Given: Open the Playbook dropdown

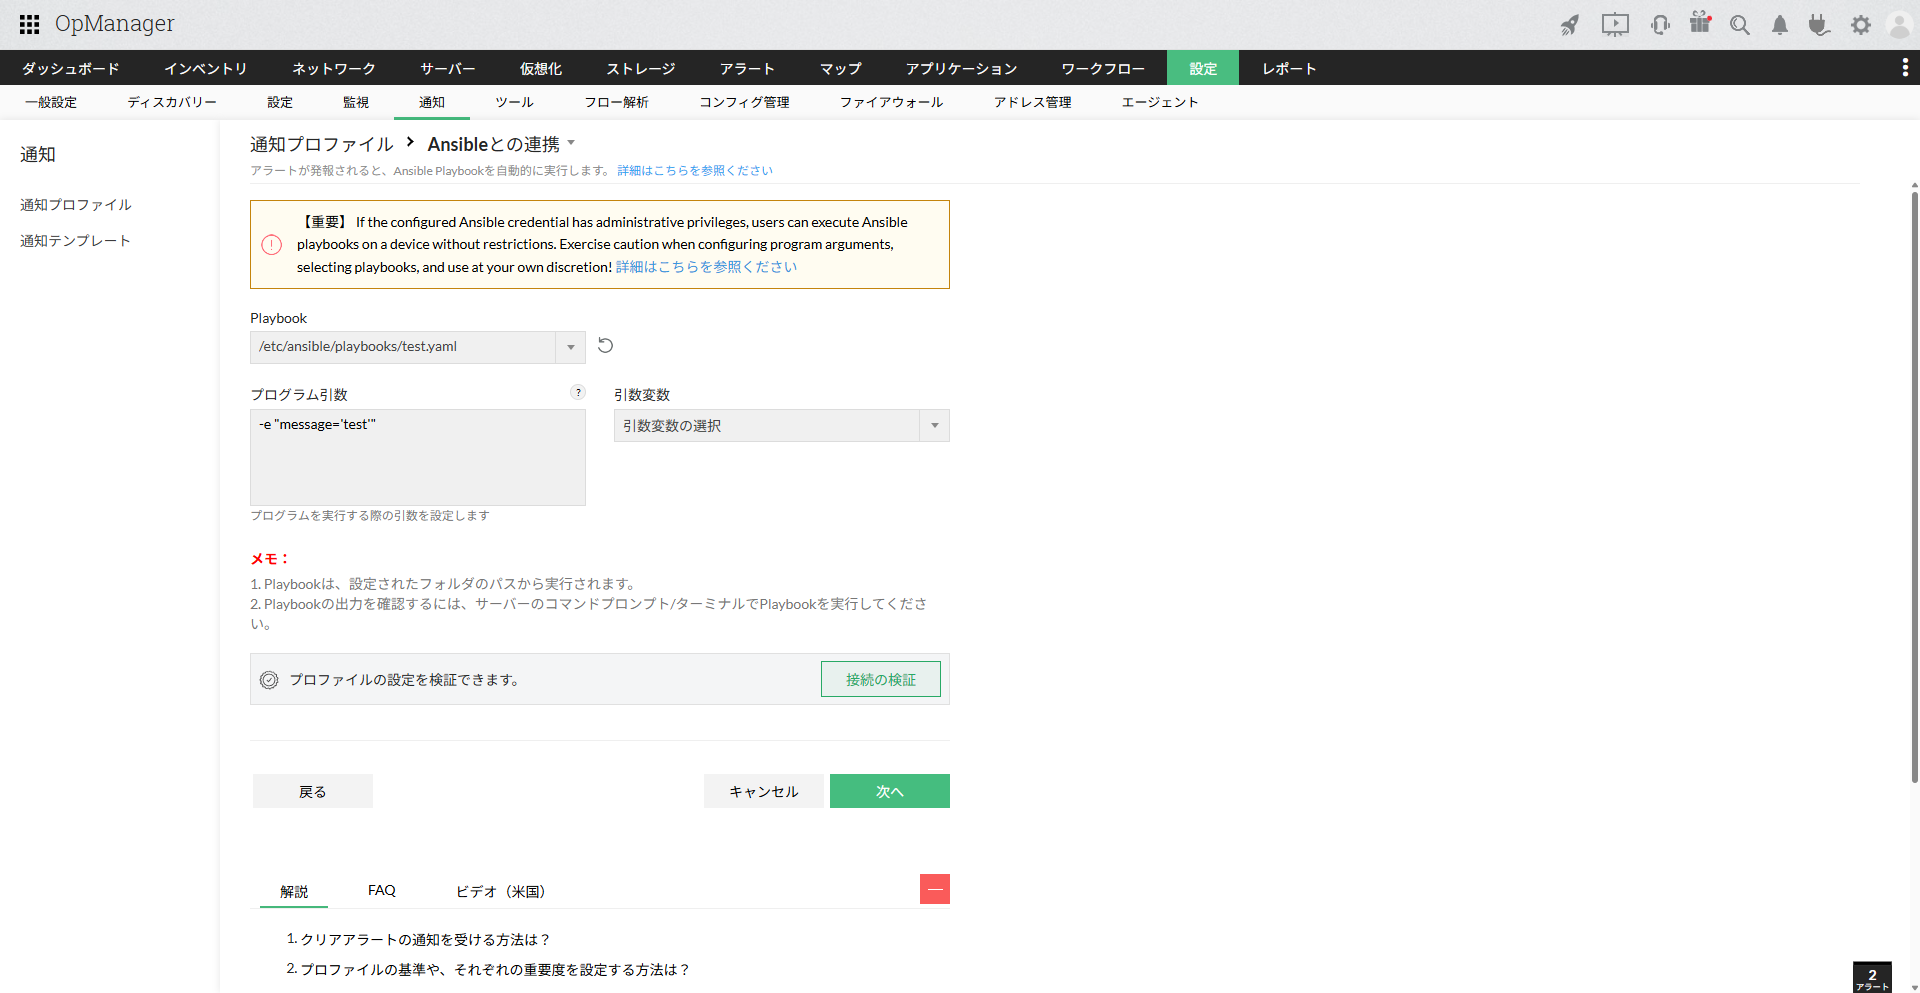Looking at the screenshot, I should pos(418,347).
